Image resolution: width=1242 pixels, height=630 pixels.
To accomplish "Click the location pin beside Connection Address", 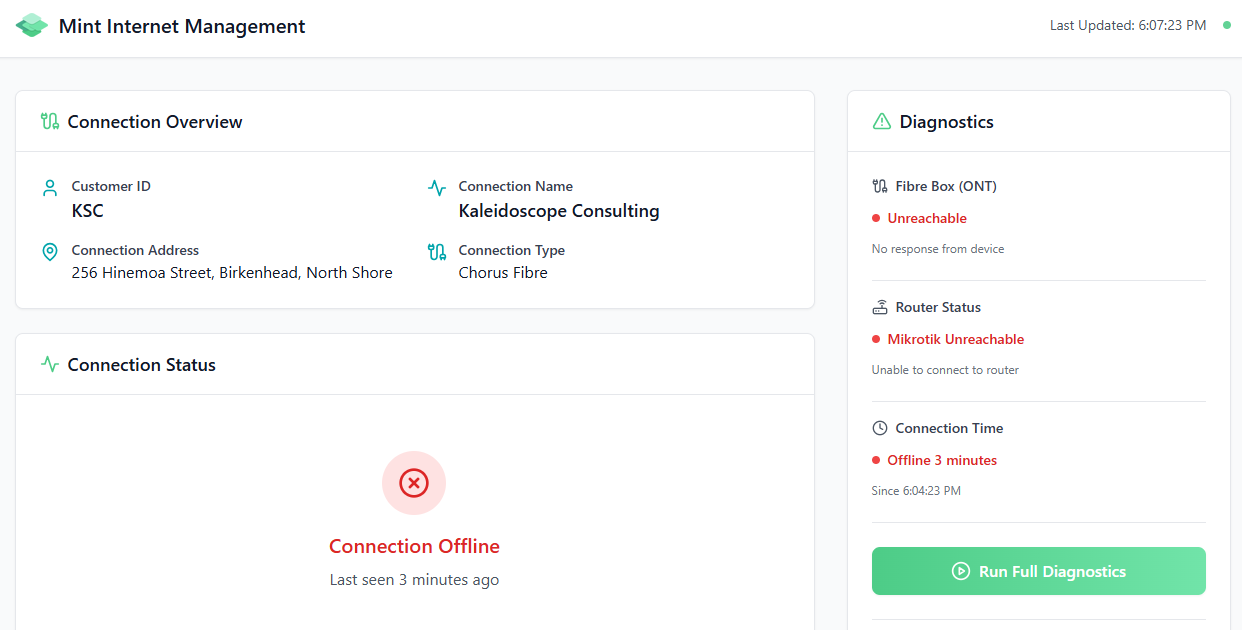I will click(x=50, y=251).
